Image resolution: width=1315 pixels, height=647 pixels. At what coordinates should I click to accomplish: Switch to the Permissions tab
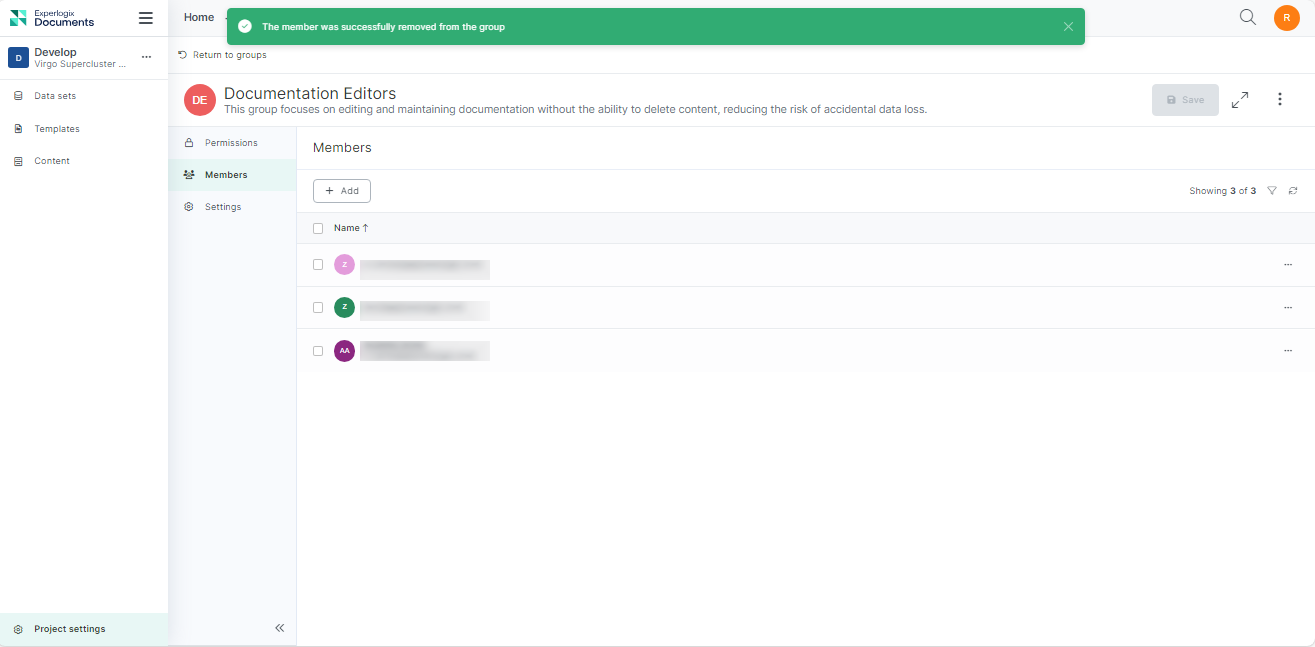pyautogui.click(x=231, y=143)
